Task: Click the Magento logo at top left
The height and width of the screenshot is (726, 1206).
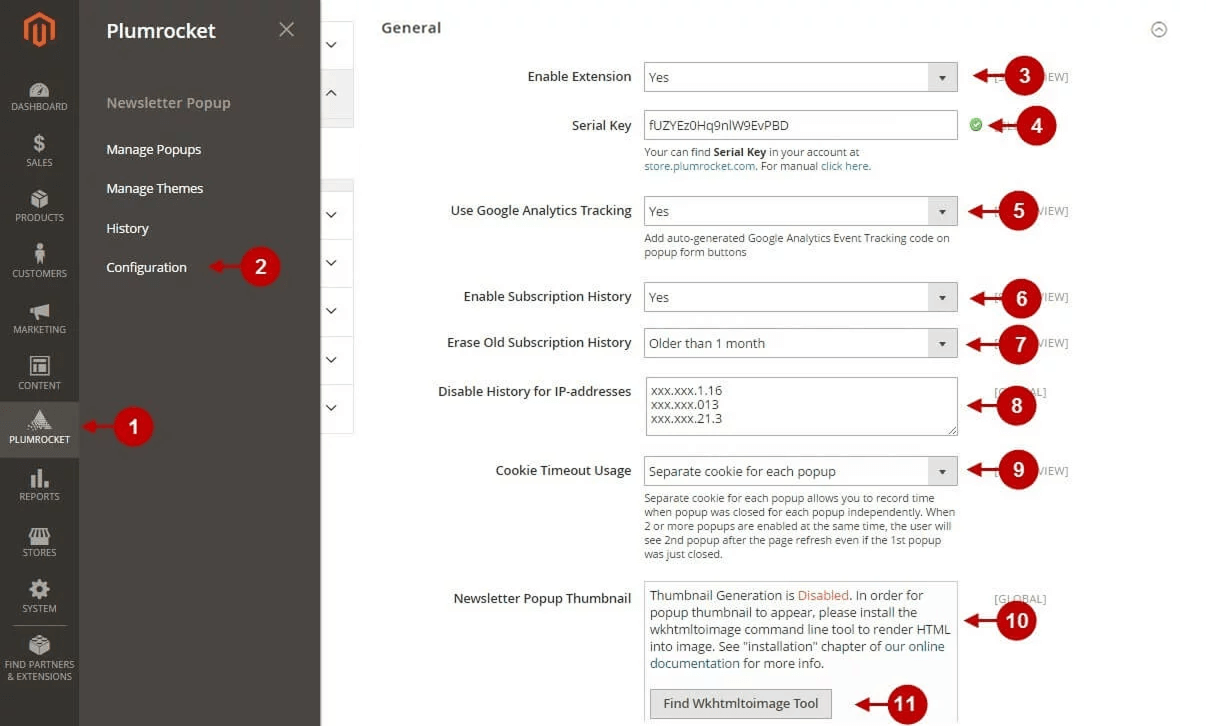Action: tap(39, 29)
